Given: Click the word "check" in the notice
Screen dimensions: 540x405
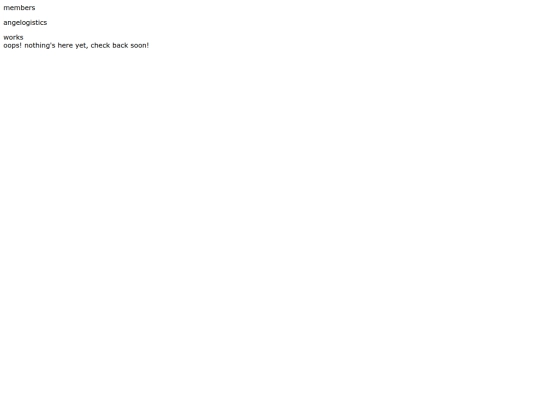Looking at the screenshot, I should tap(100, 45).
